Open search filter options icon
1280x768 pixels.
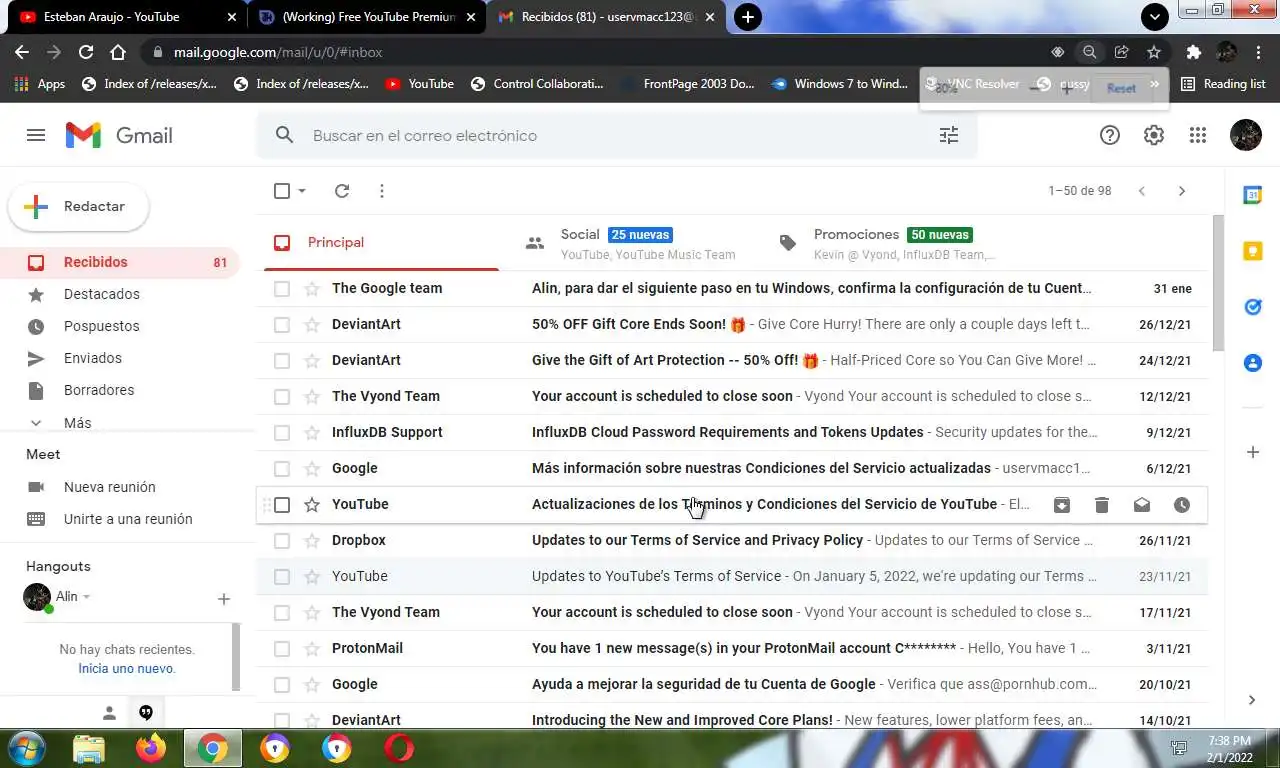(x=949, y=135)
